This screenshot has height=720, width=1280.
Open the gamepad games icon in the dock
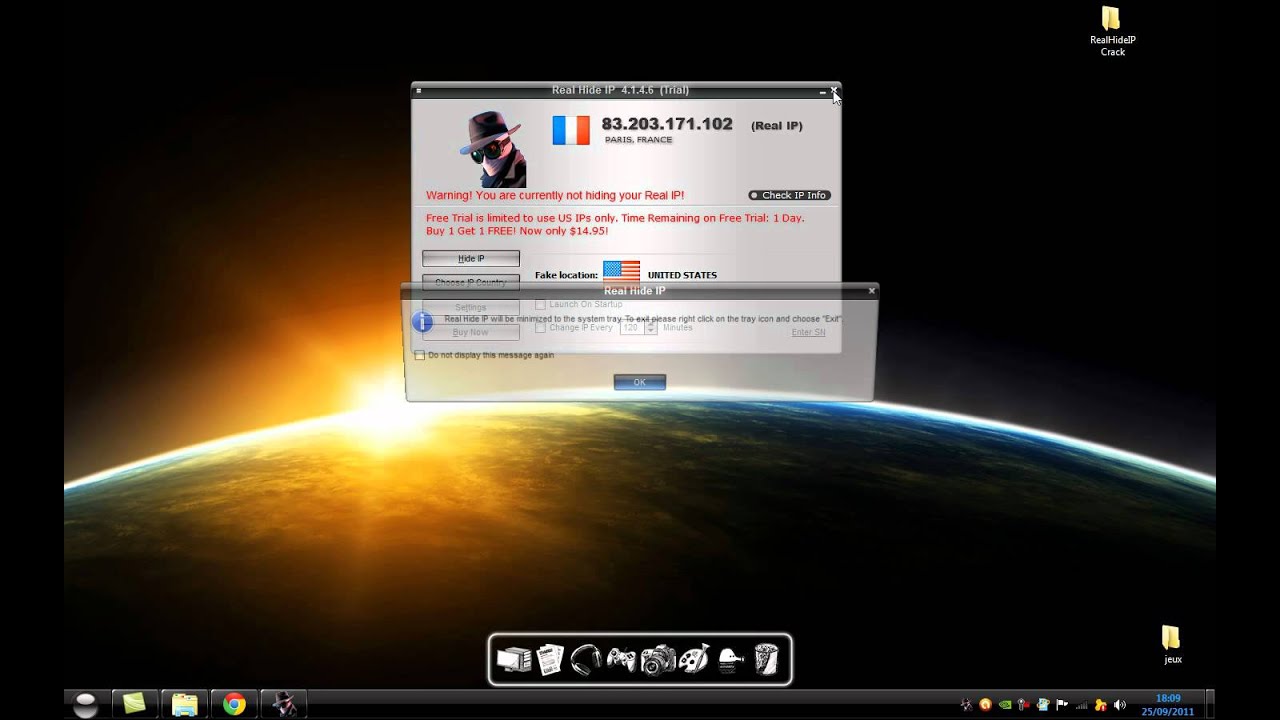click(x=621, y=660)
